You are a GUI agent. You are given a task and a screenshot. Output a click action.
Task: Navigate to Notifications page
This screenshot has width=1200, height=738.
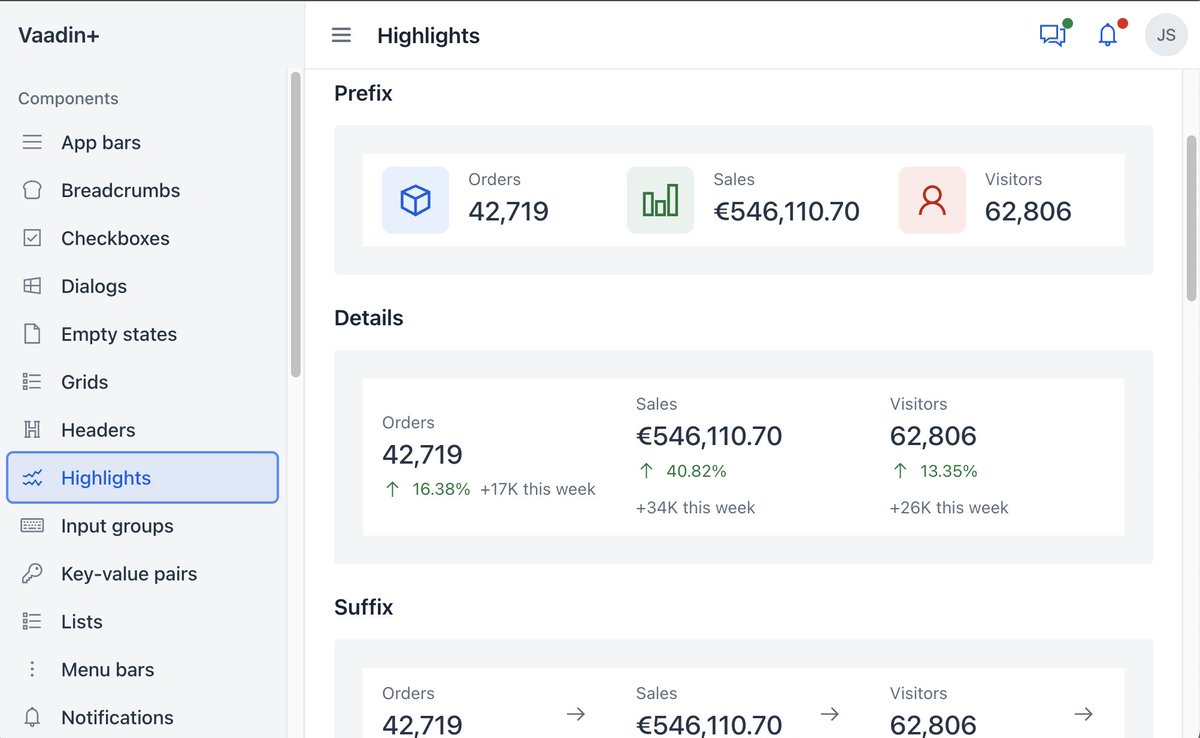coord(142,718)
